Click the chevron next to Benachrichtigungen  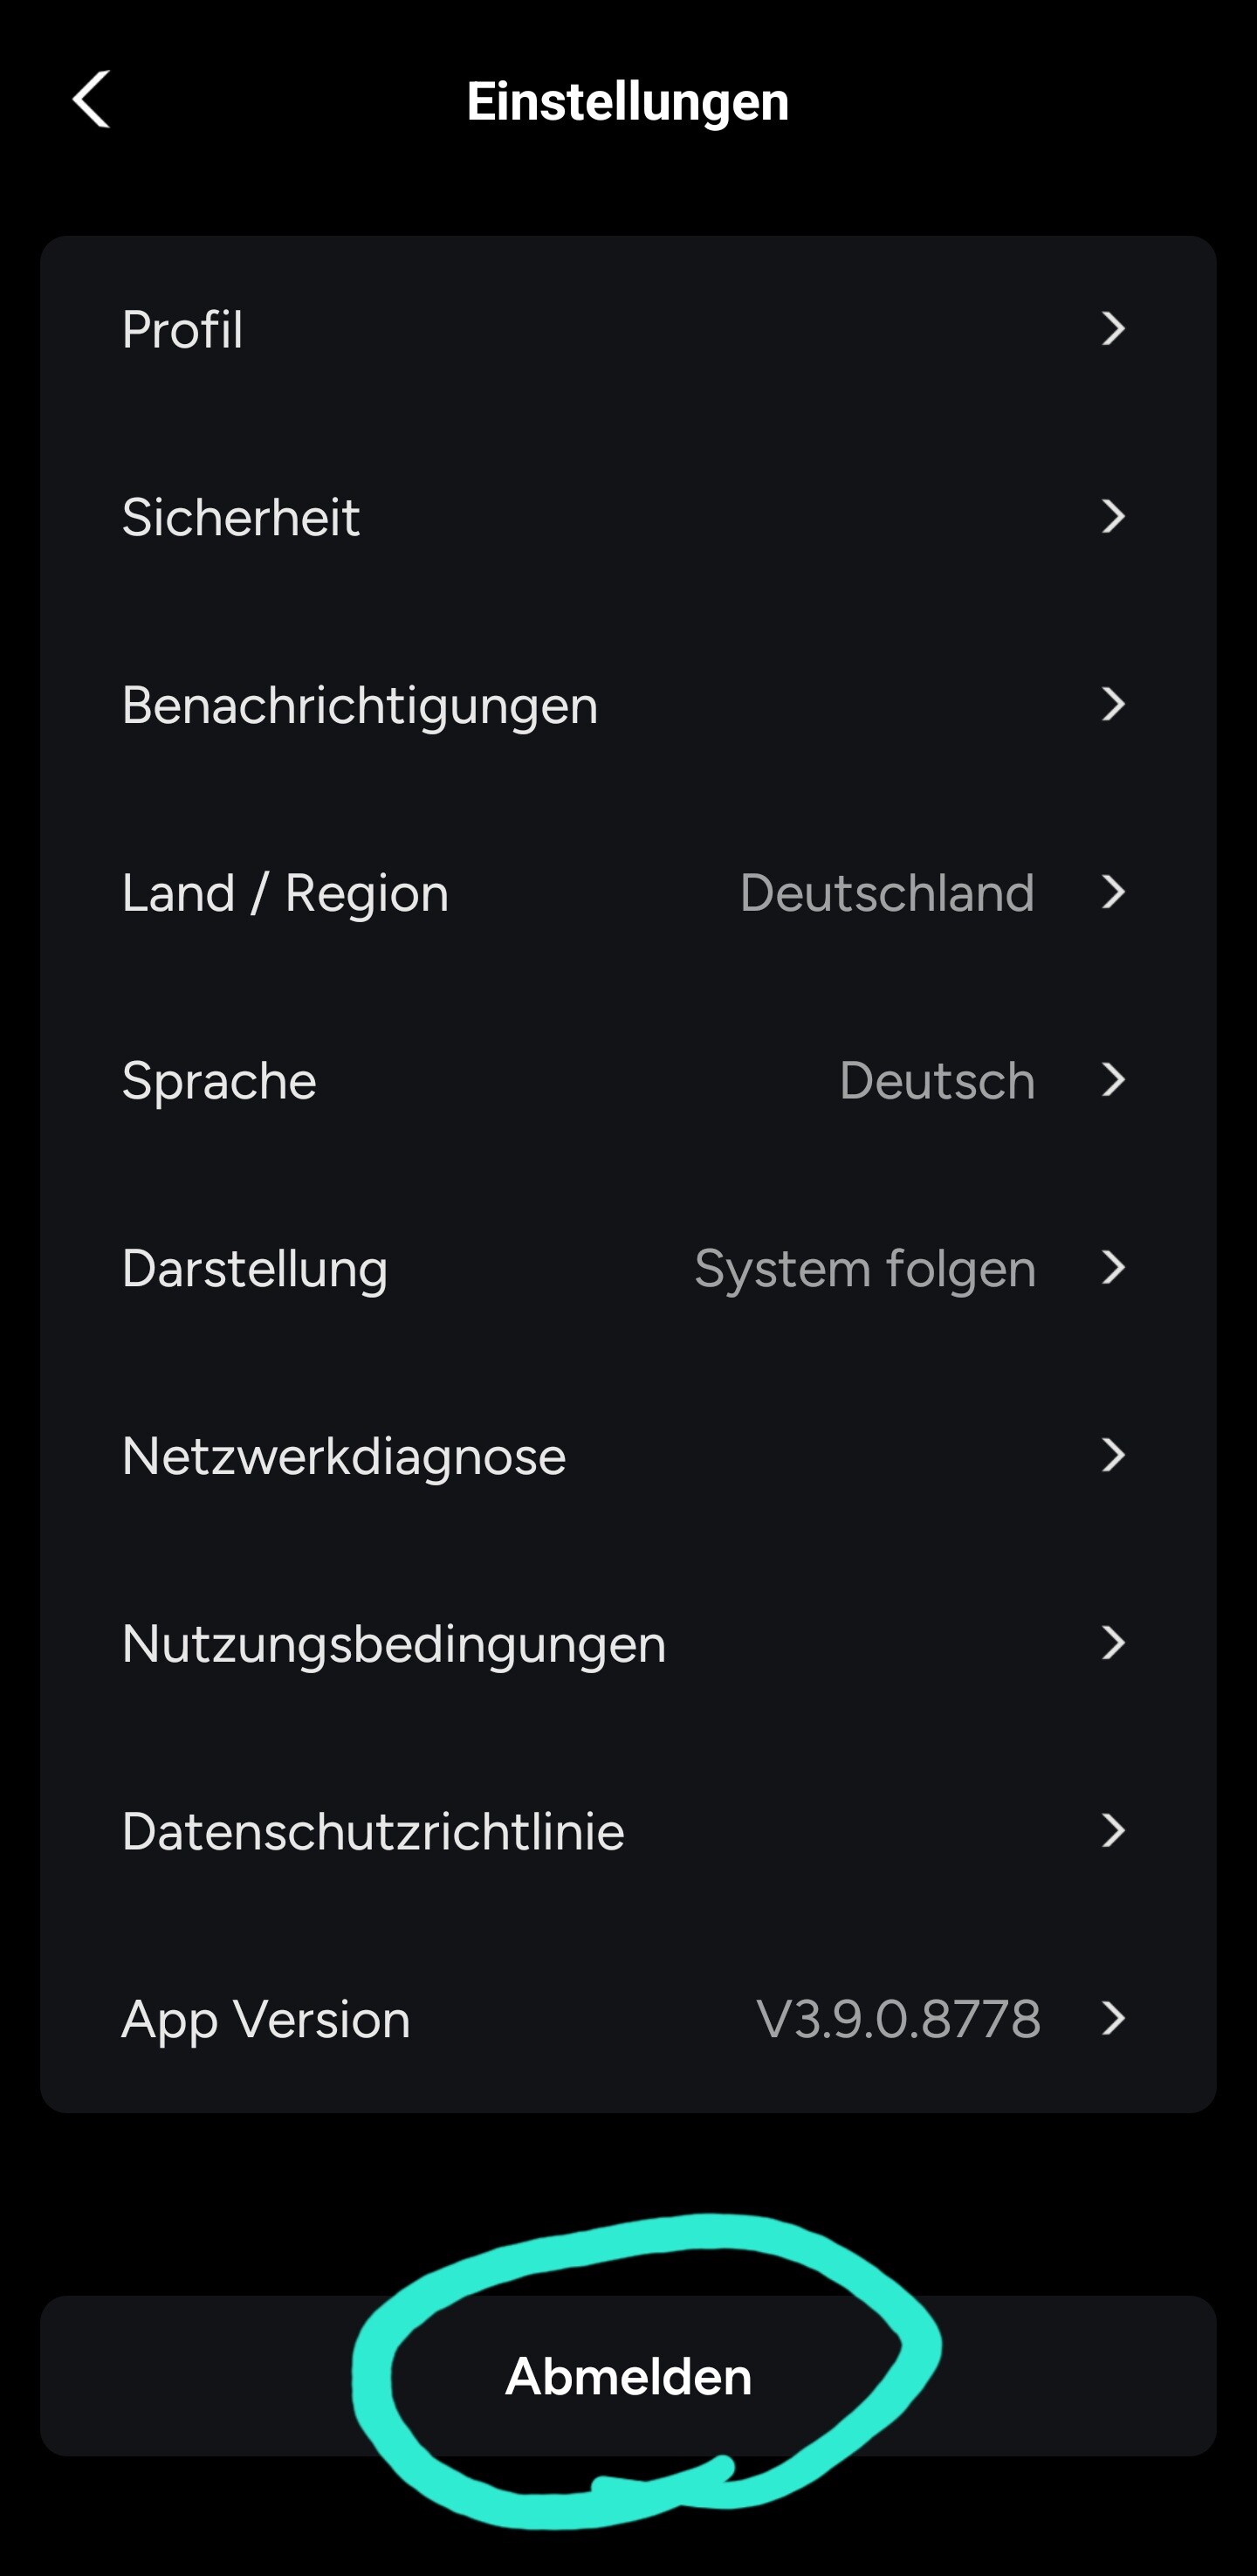click(x=1113, y=705)
